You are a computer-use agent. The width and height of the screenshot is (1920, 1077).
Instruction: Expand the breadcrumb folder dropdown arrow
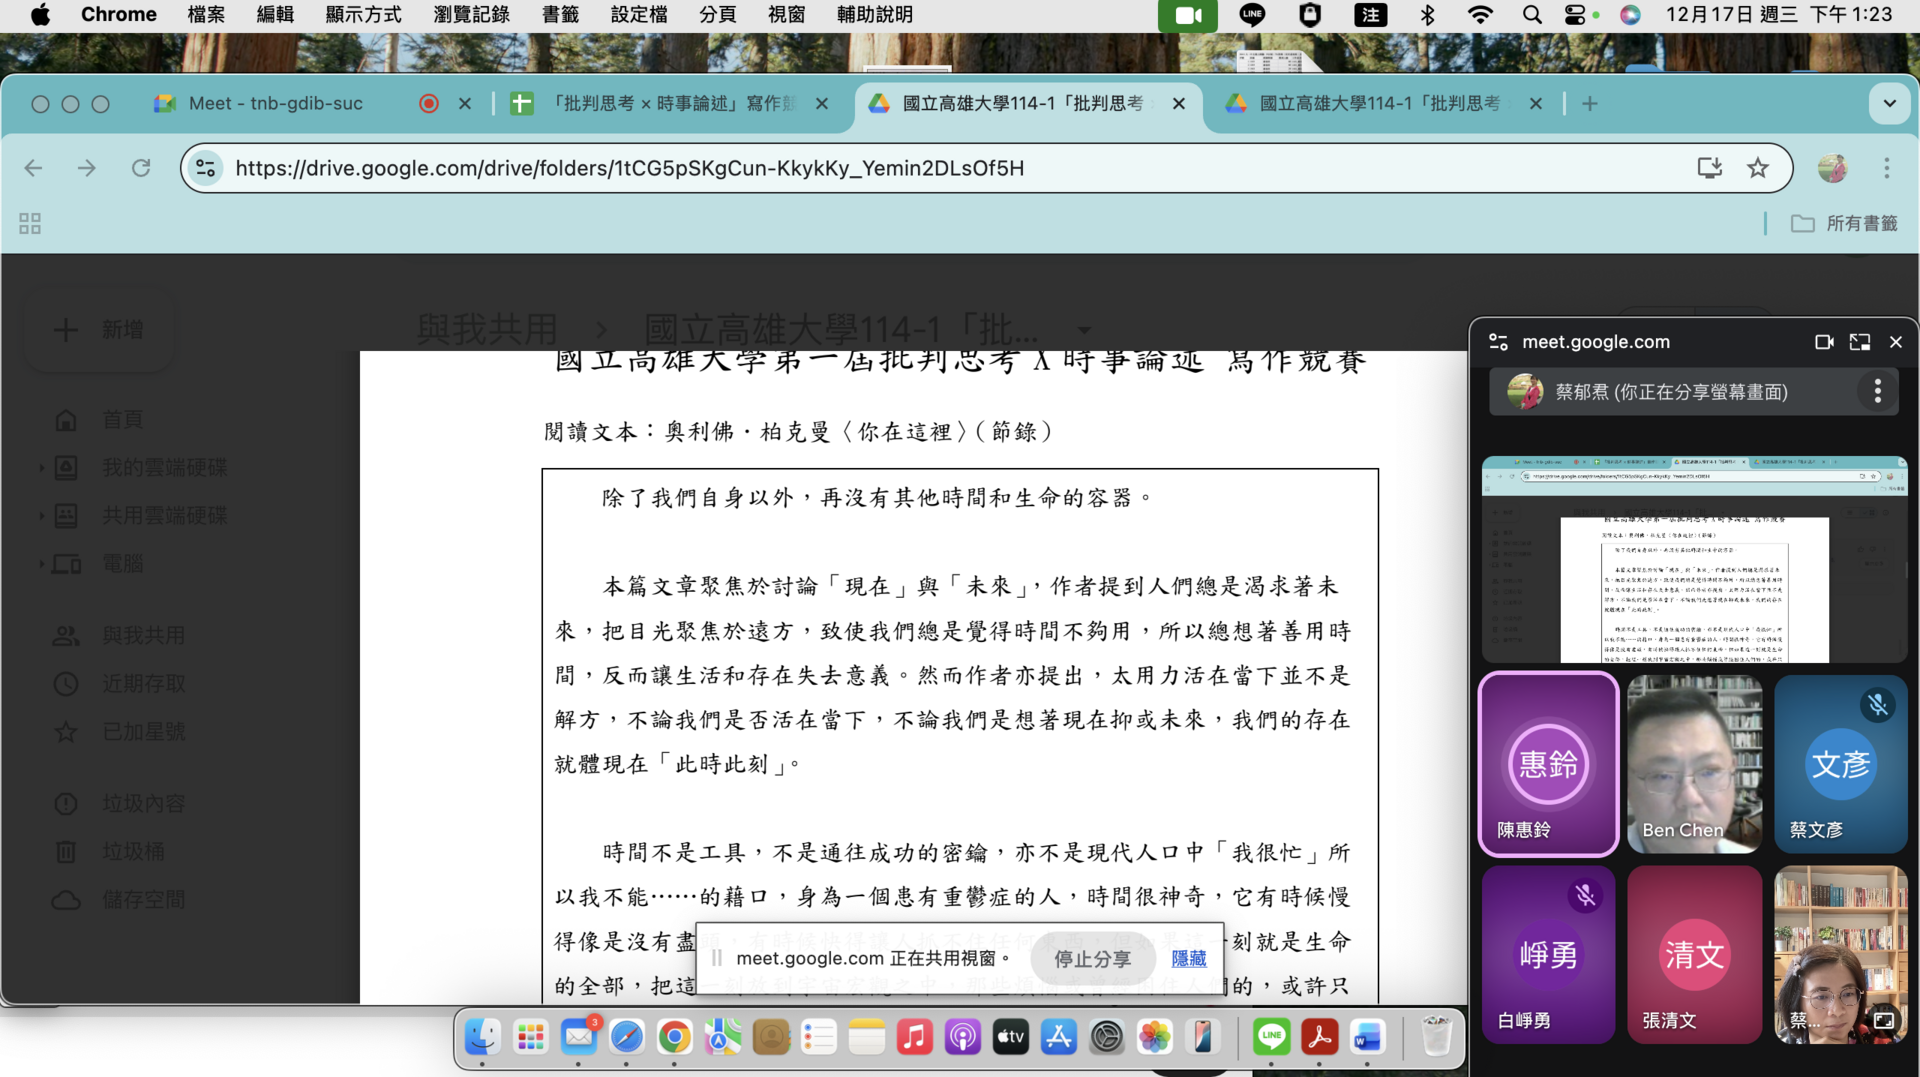(1084, 331)
